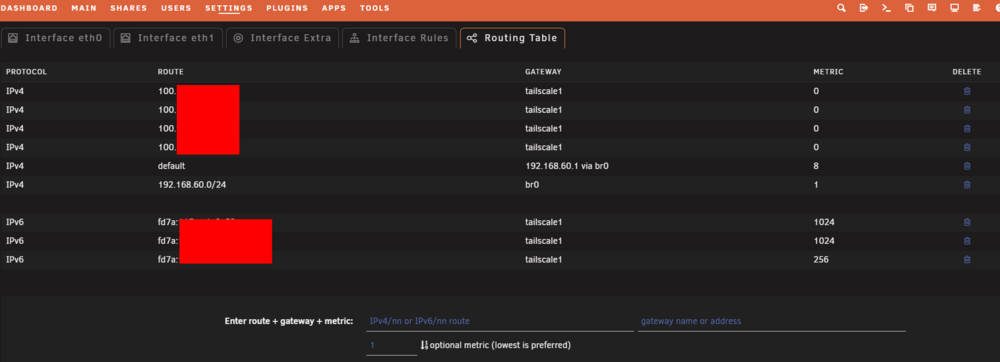Open the feedback speech bubble icon
Viewport: 1000px width, 362px height.
[932, 8]
